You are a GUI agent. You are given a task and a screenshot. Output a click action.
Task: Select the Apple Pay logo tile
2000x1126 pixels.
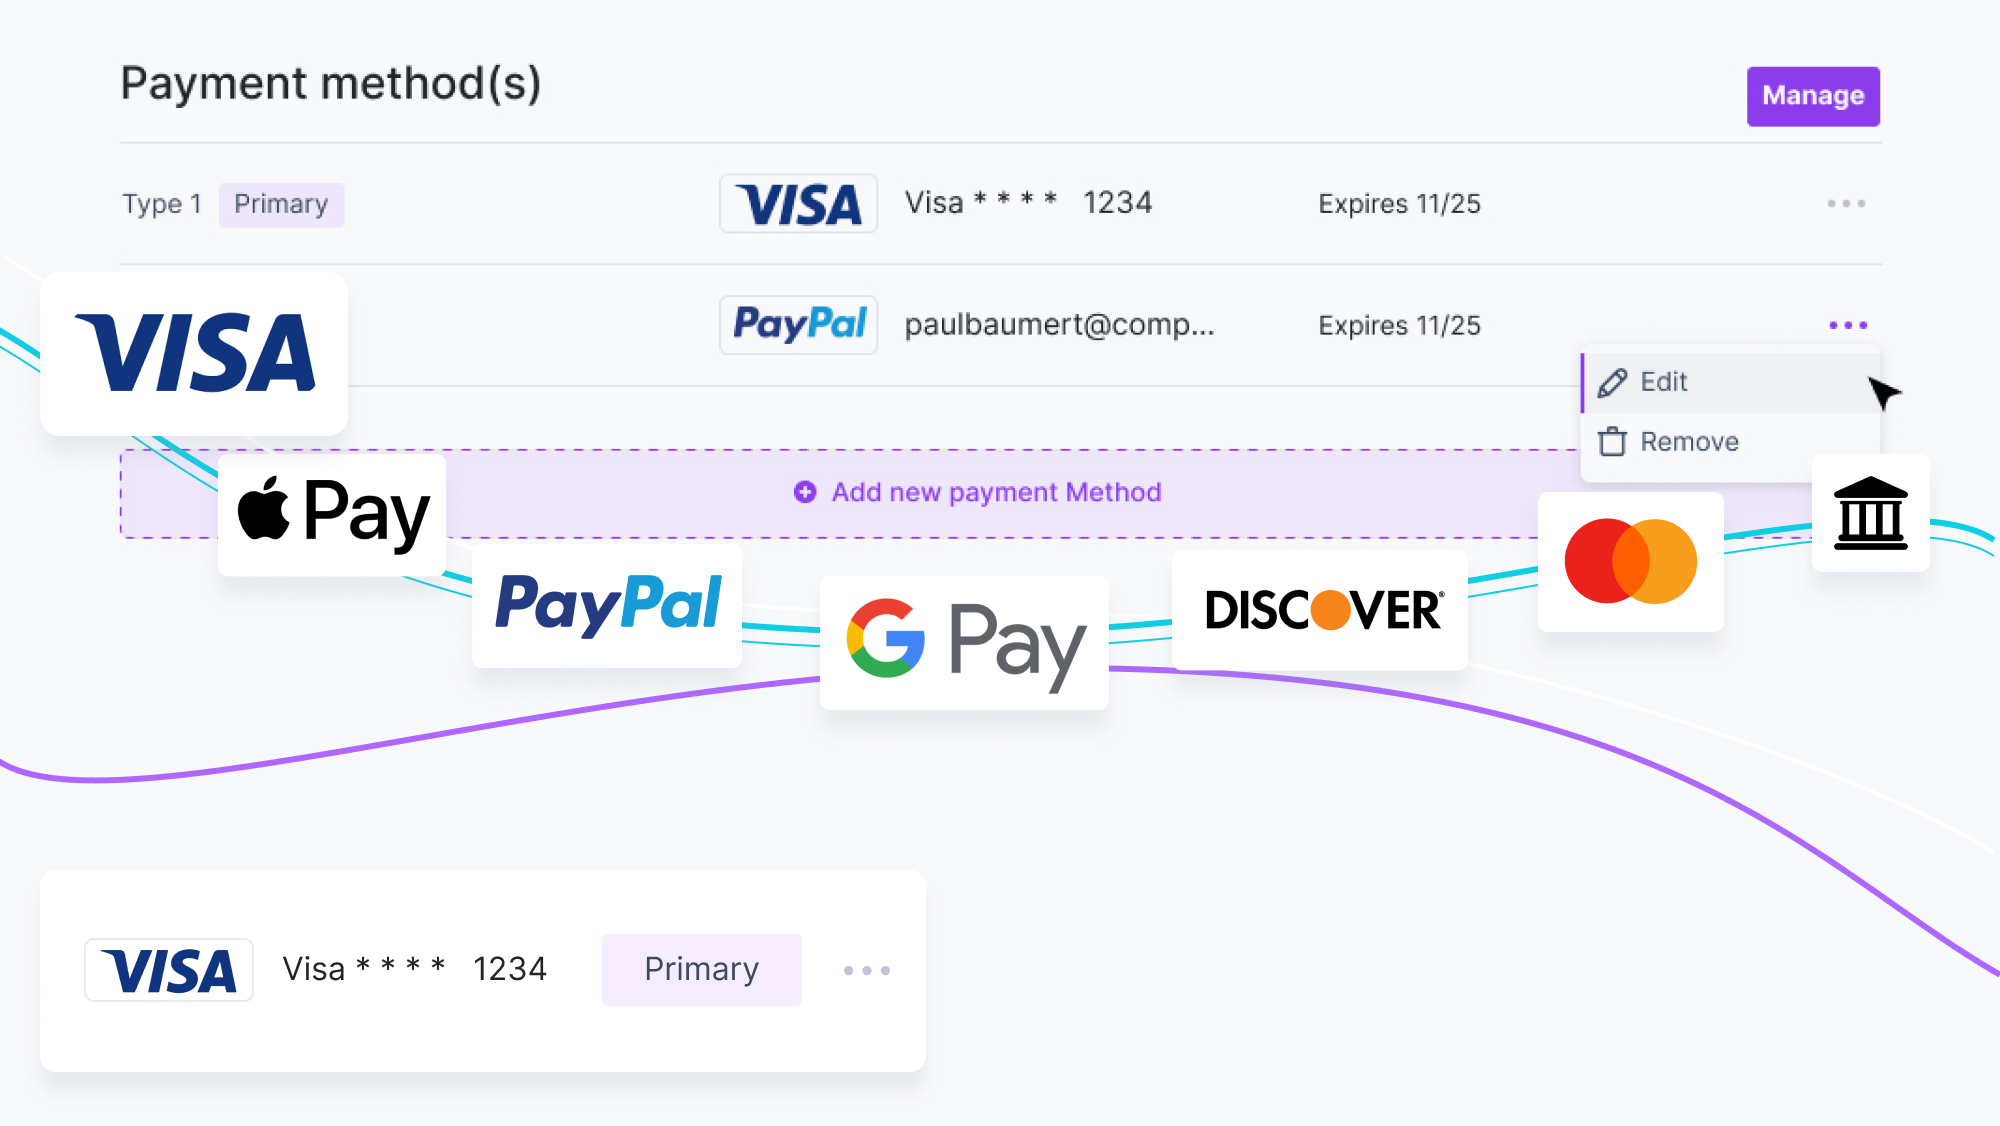332,513
